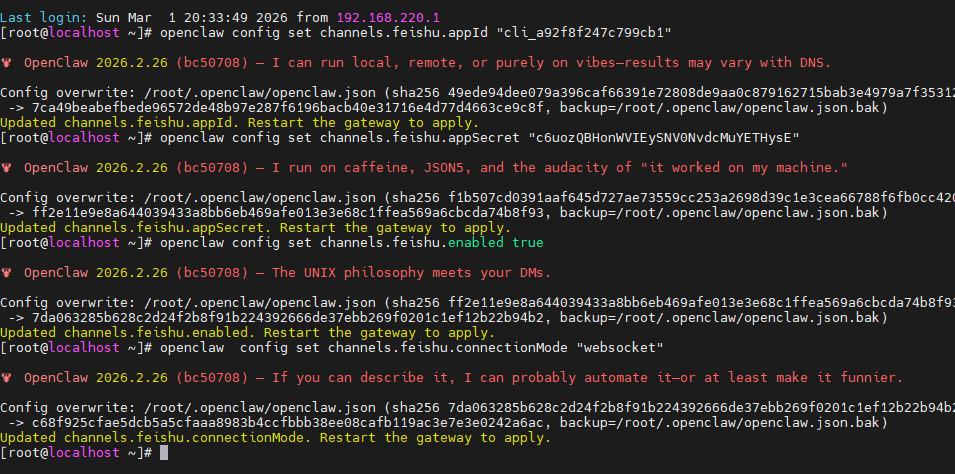Click 'The UNIX philosophy meets your DMs.'

412,272
